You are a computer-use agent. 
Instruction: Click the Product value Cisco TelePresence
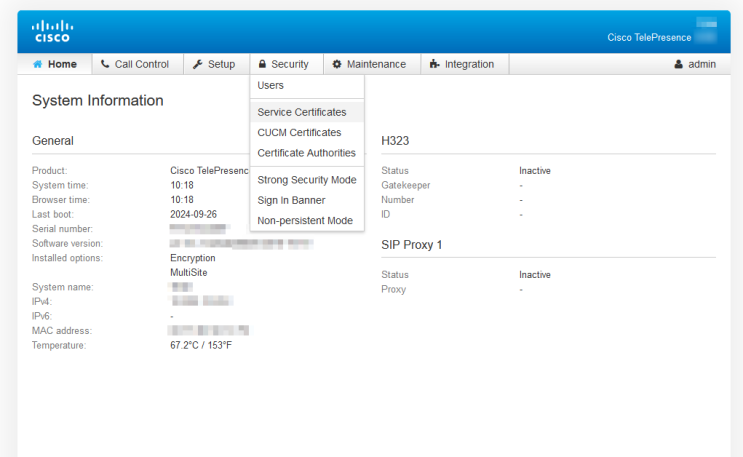click(209, 171)
